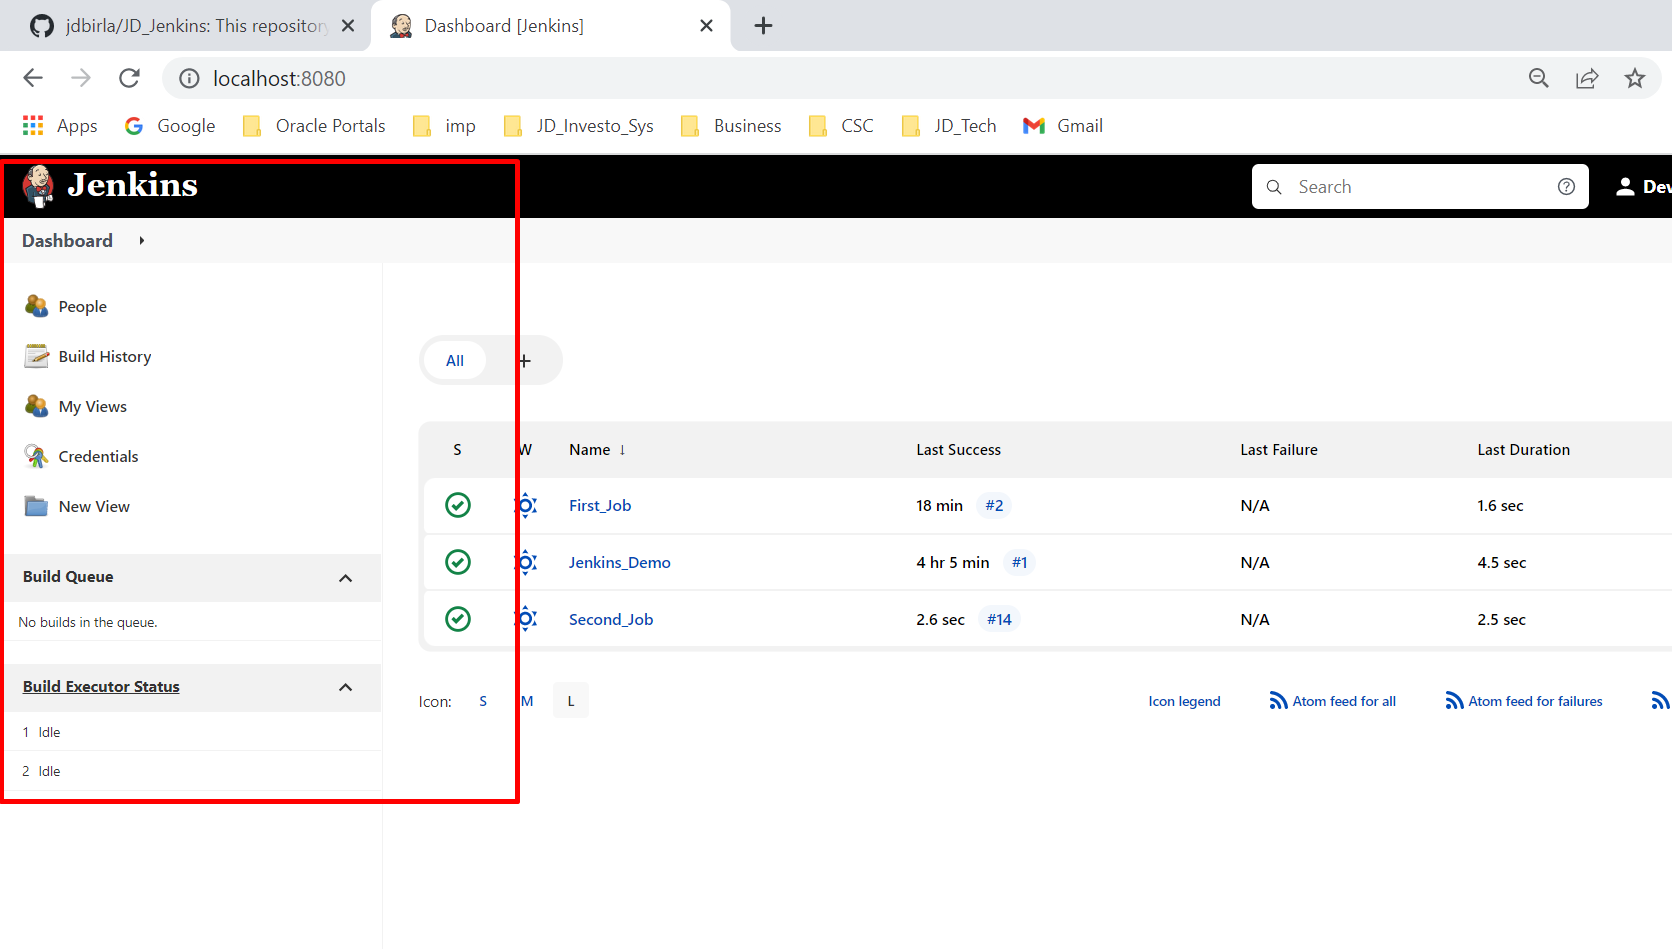This screenshot has height=949, width=1672.
Task: Open the Apps grid shortcut
Action: [60, 126]
